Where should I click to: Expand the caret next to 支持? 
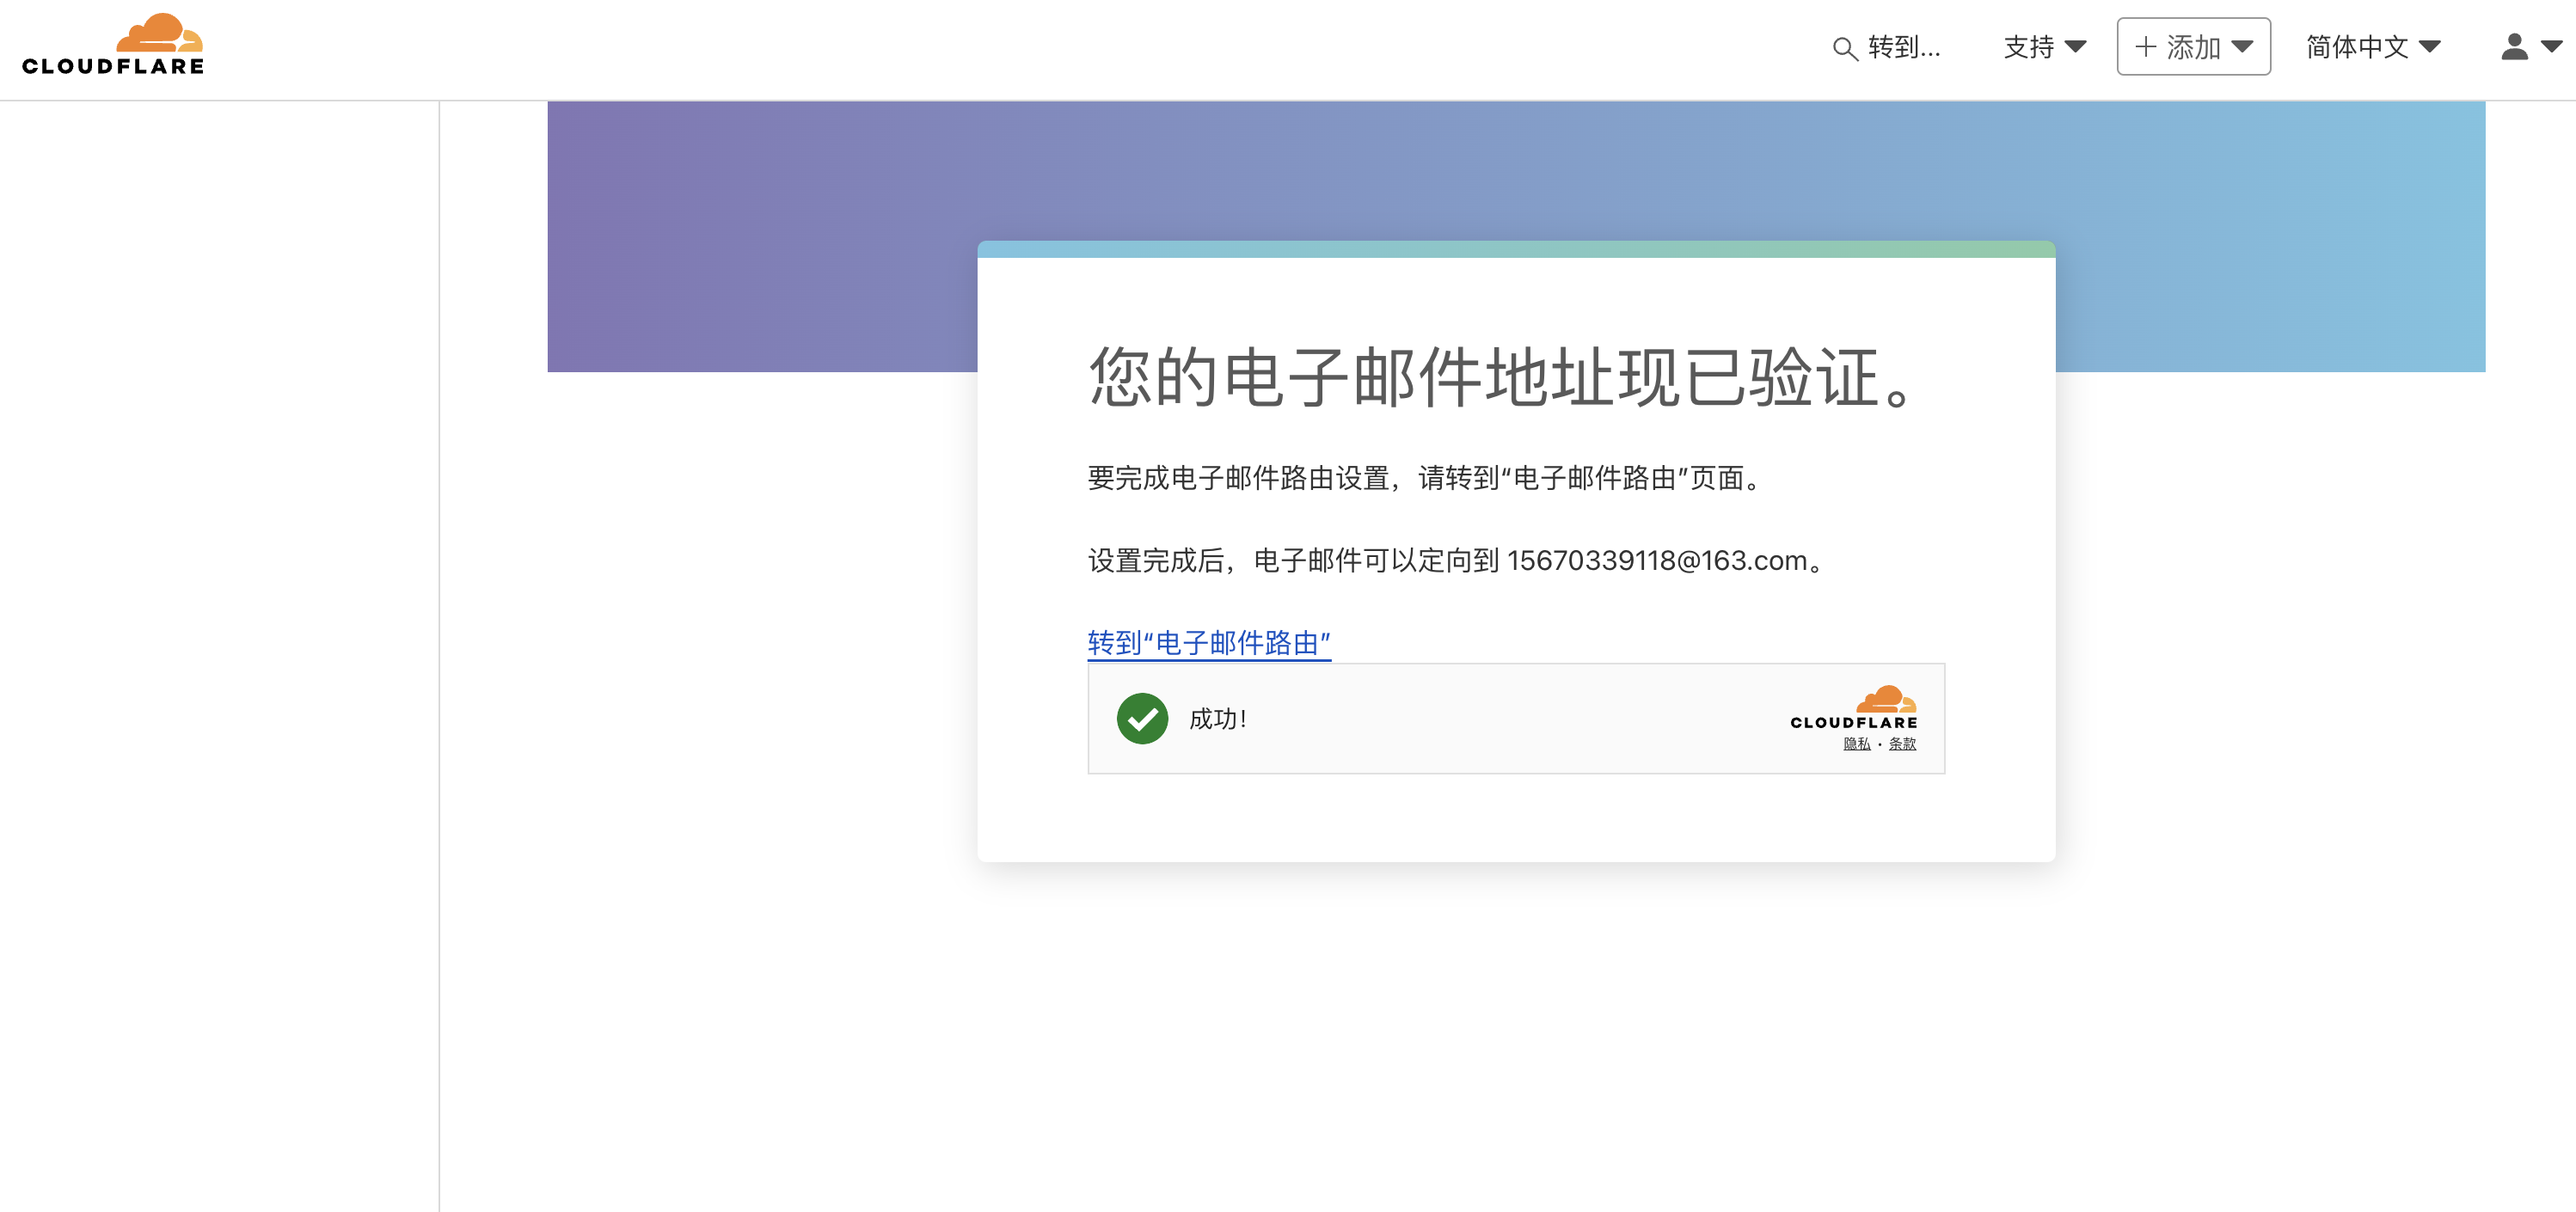tap(2076, 47)
